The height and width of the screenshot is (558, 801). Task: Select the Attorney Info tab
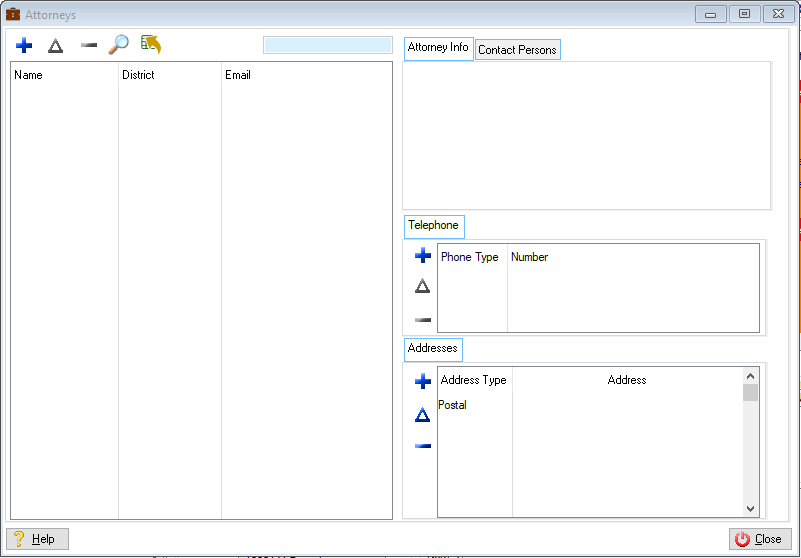(x=438, y=48)
